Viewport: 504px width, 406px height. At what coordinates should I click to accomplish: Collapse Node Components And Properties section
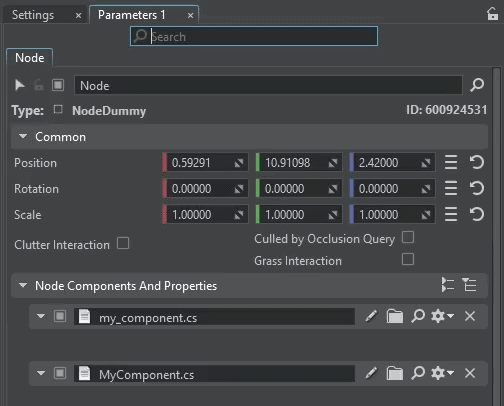[x=23, y=285]
